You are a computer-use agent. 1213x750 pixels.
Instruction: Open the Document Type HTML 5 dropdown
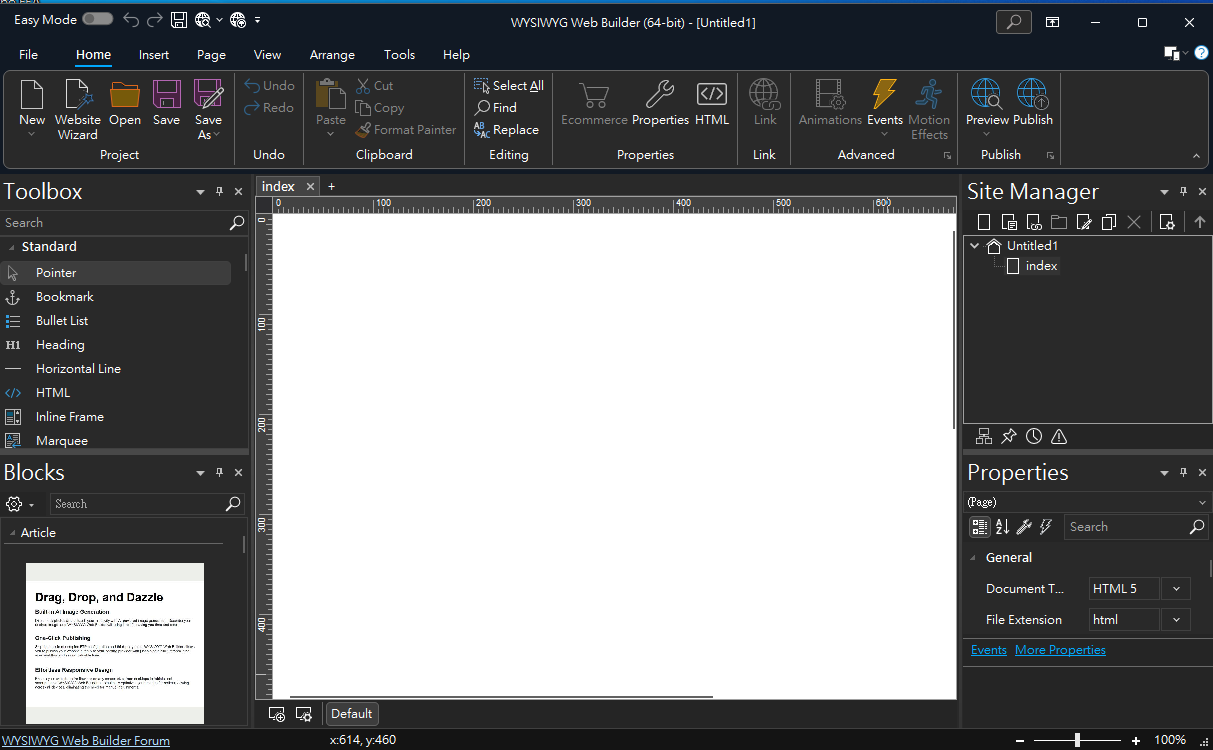1176,589
